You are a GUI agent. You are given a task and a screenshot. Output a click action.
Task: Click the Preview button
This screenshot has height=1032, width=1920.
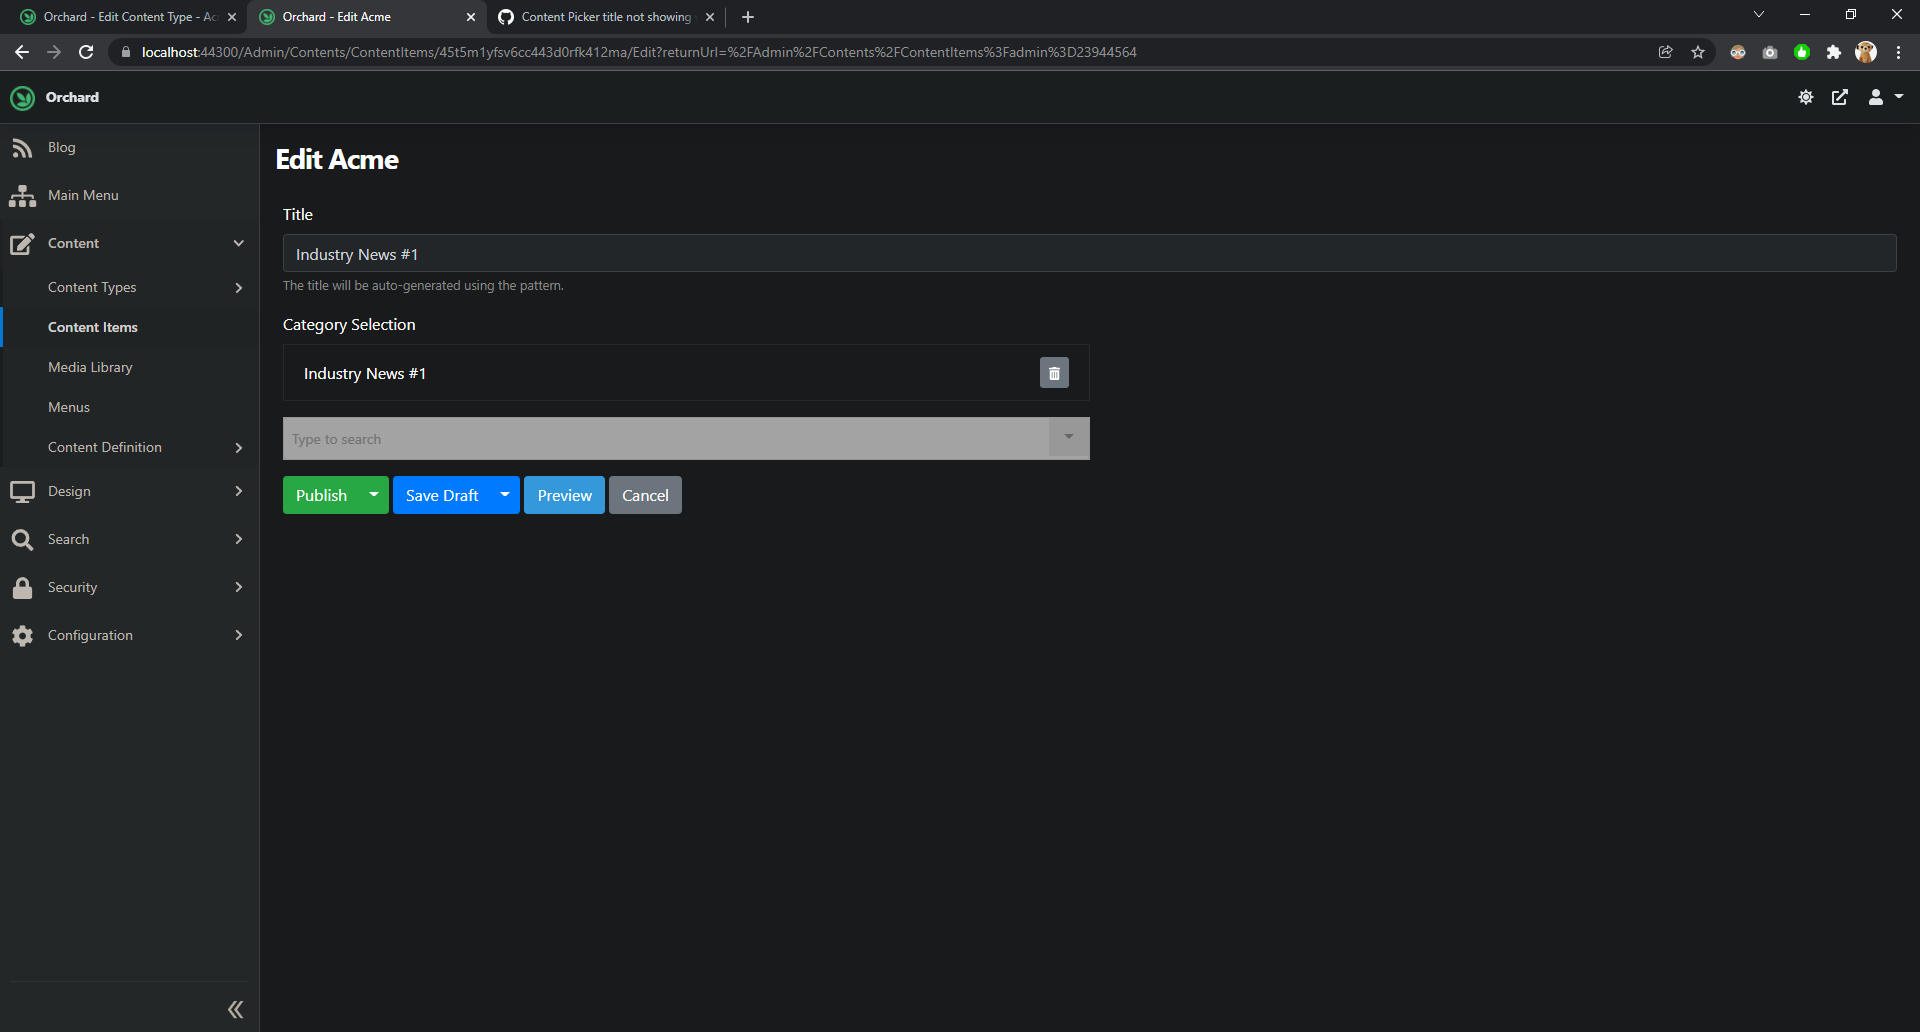pyautogui.click(x=564, y=495)
